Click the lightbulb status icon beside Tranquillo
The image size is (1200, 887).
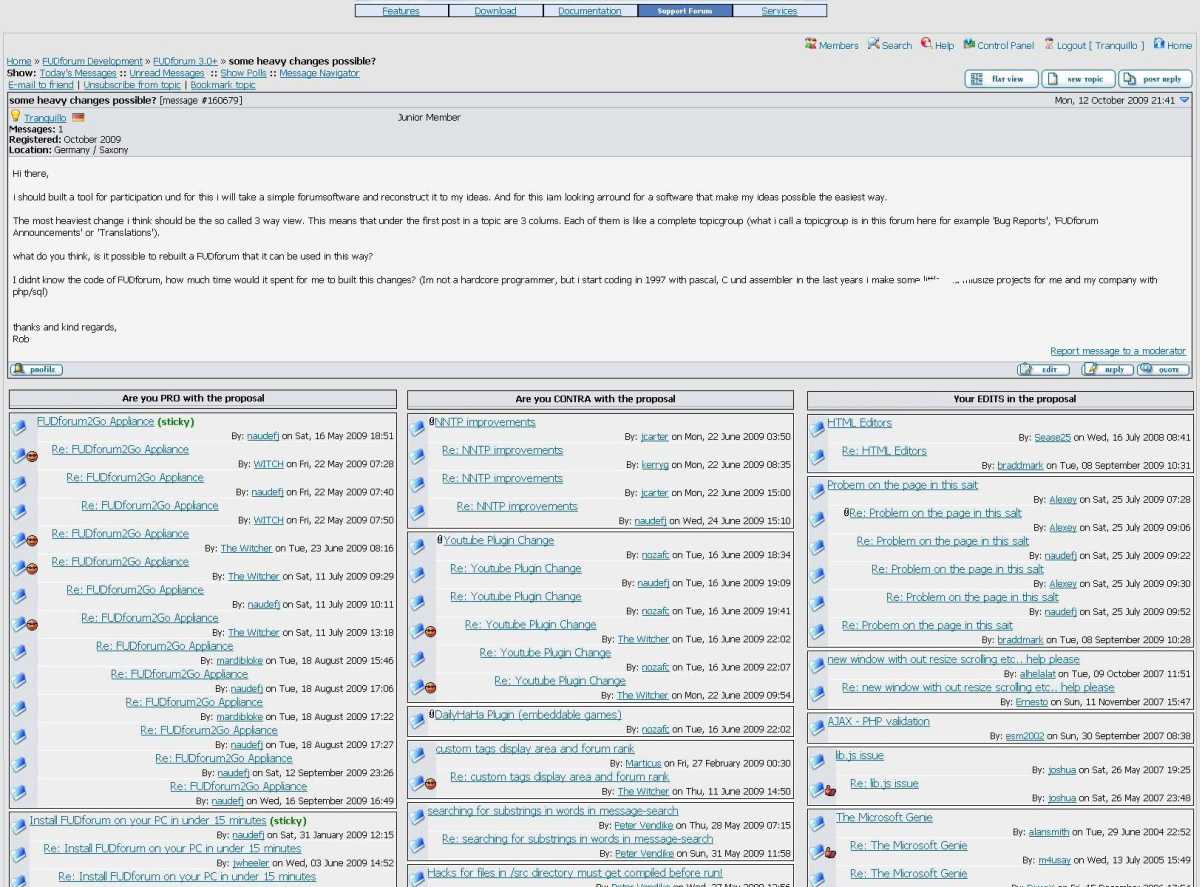tap(15, 117)
